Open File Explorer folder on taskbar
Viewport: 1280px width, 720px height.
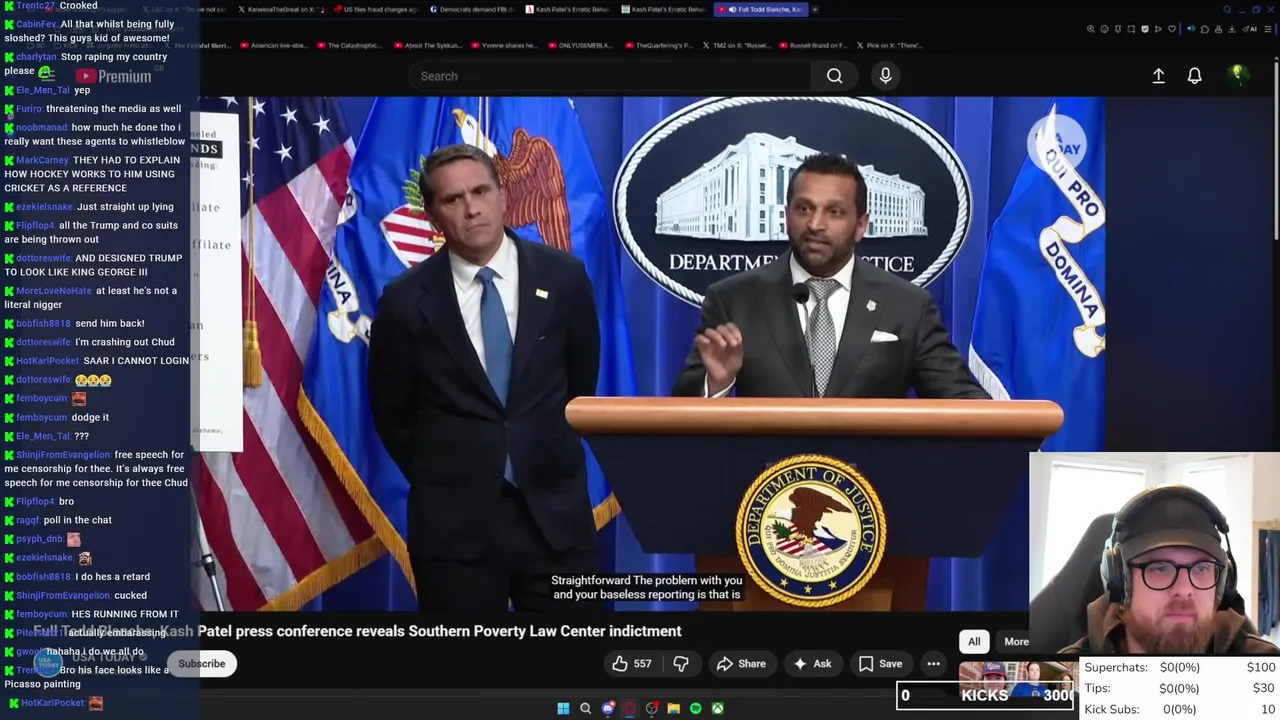click(674, 708)
